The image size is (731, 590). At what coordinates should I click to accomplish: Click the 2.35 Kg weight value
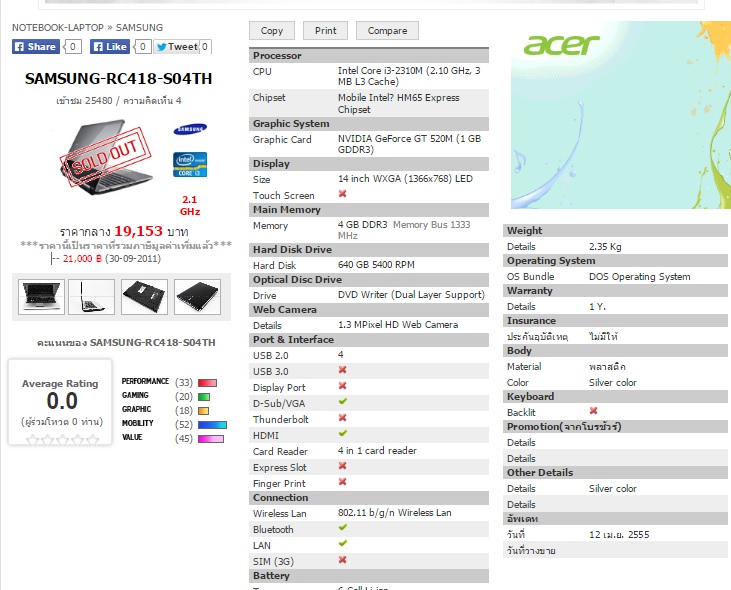(x=605, y=247)
